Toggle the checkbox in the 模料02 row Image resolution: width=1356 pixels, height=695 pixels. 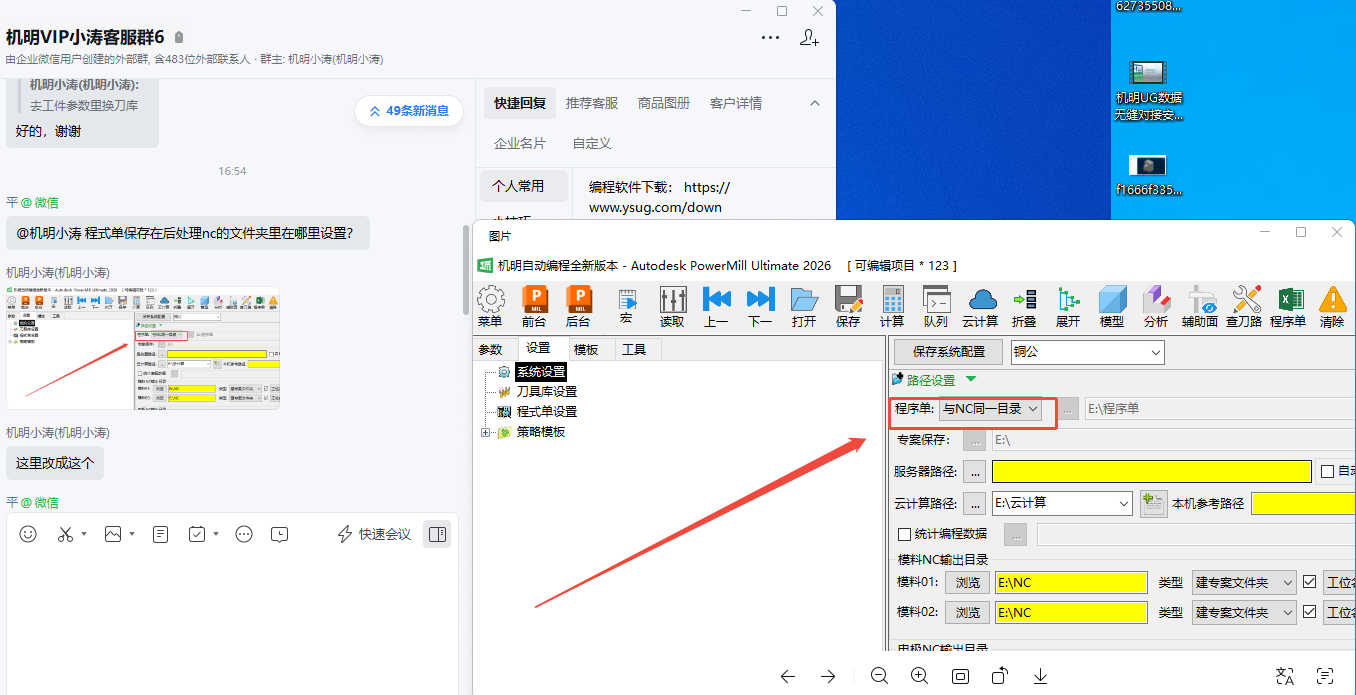pos(1310,612)
